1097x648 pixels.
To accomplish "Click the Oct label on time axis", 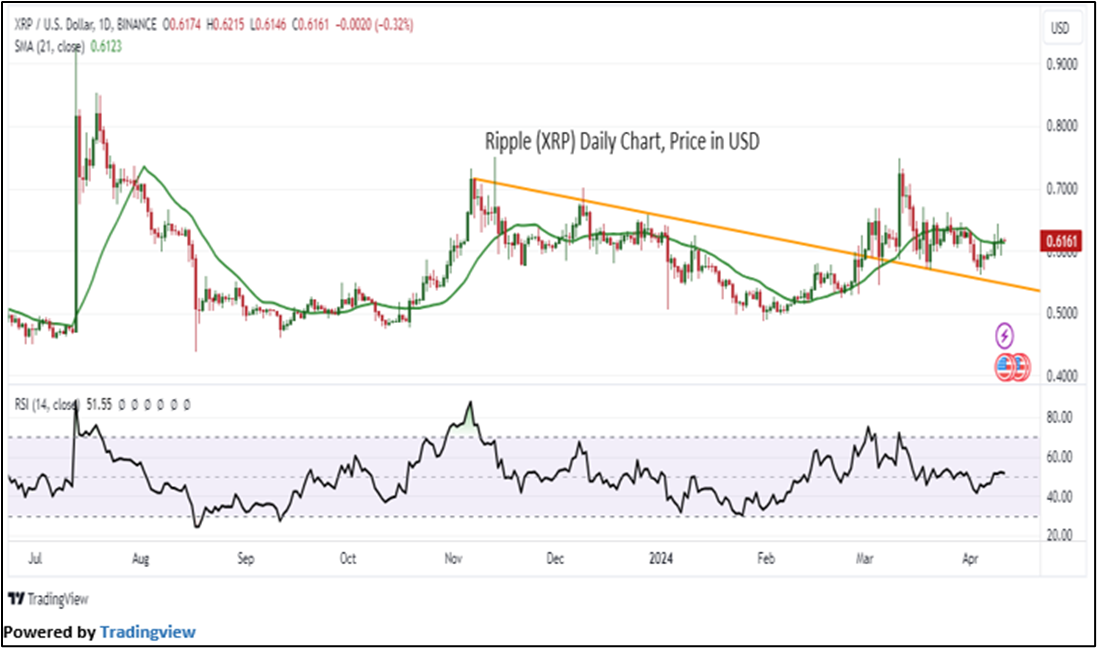I will (x=348, y=559).
